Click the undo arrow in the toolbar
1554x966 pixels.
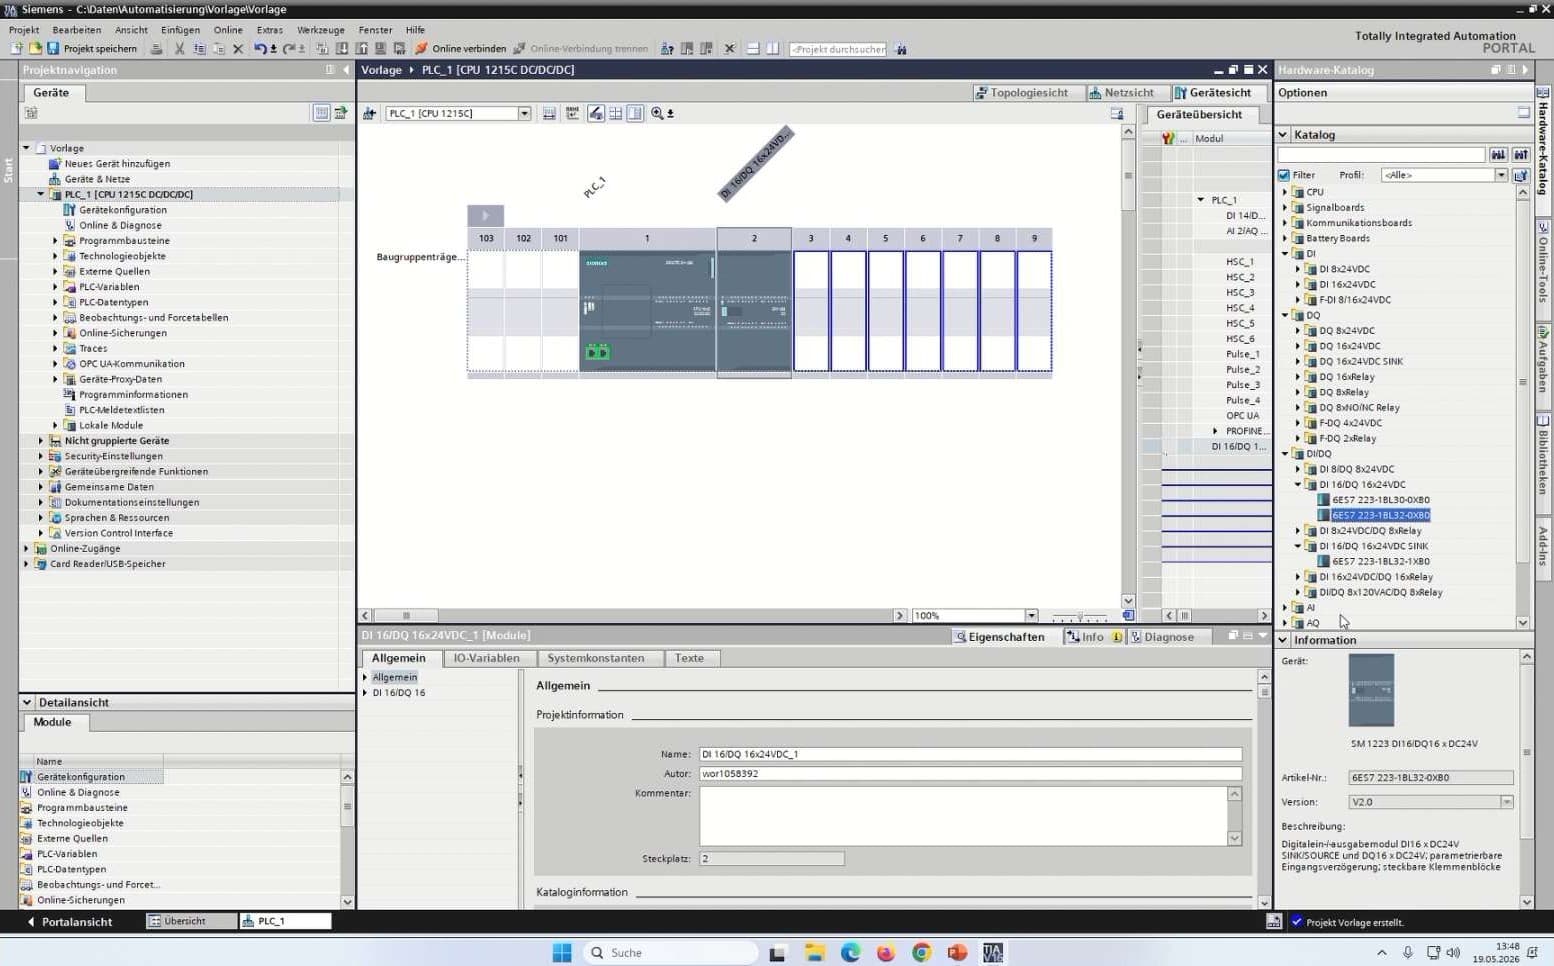point(260,48)
